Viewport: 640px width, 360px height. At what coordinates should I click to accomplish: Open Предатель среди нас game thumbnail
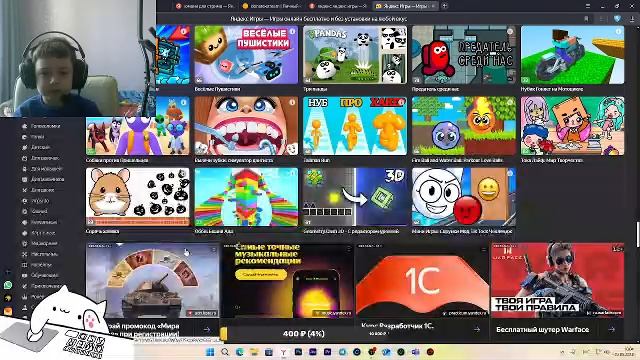464,55
